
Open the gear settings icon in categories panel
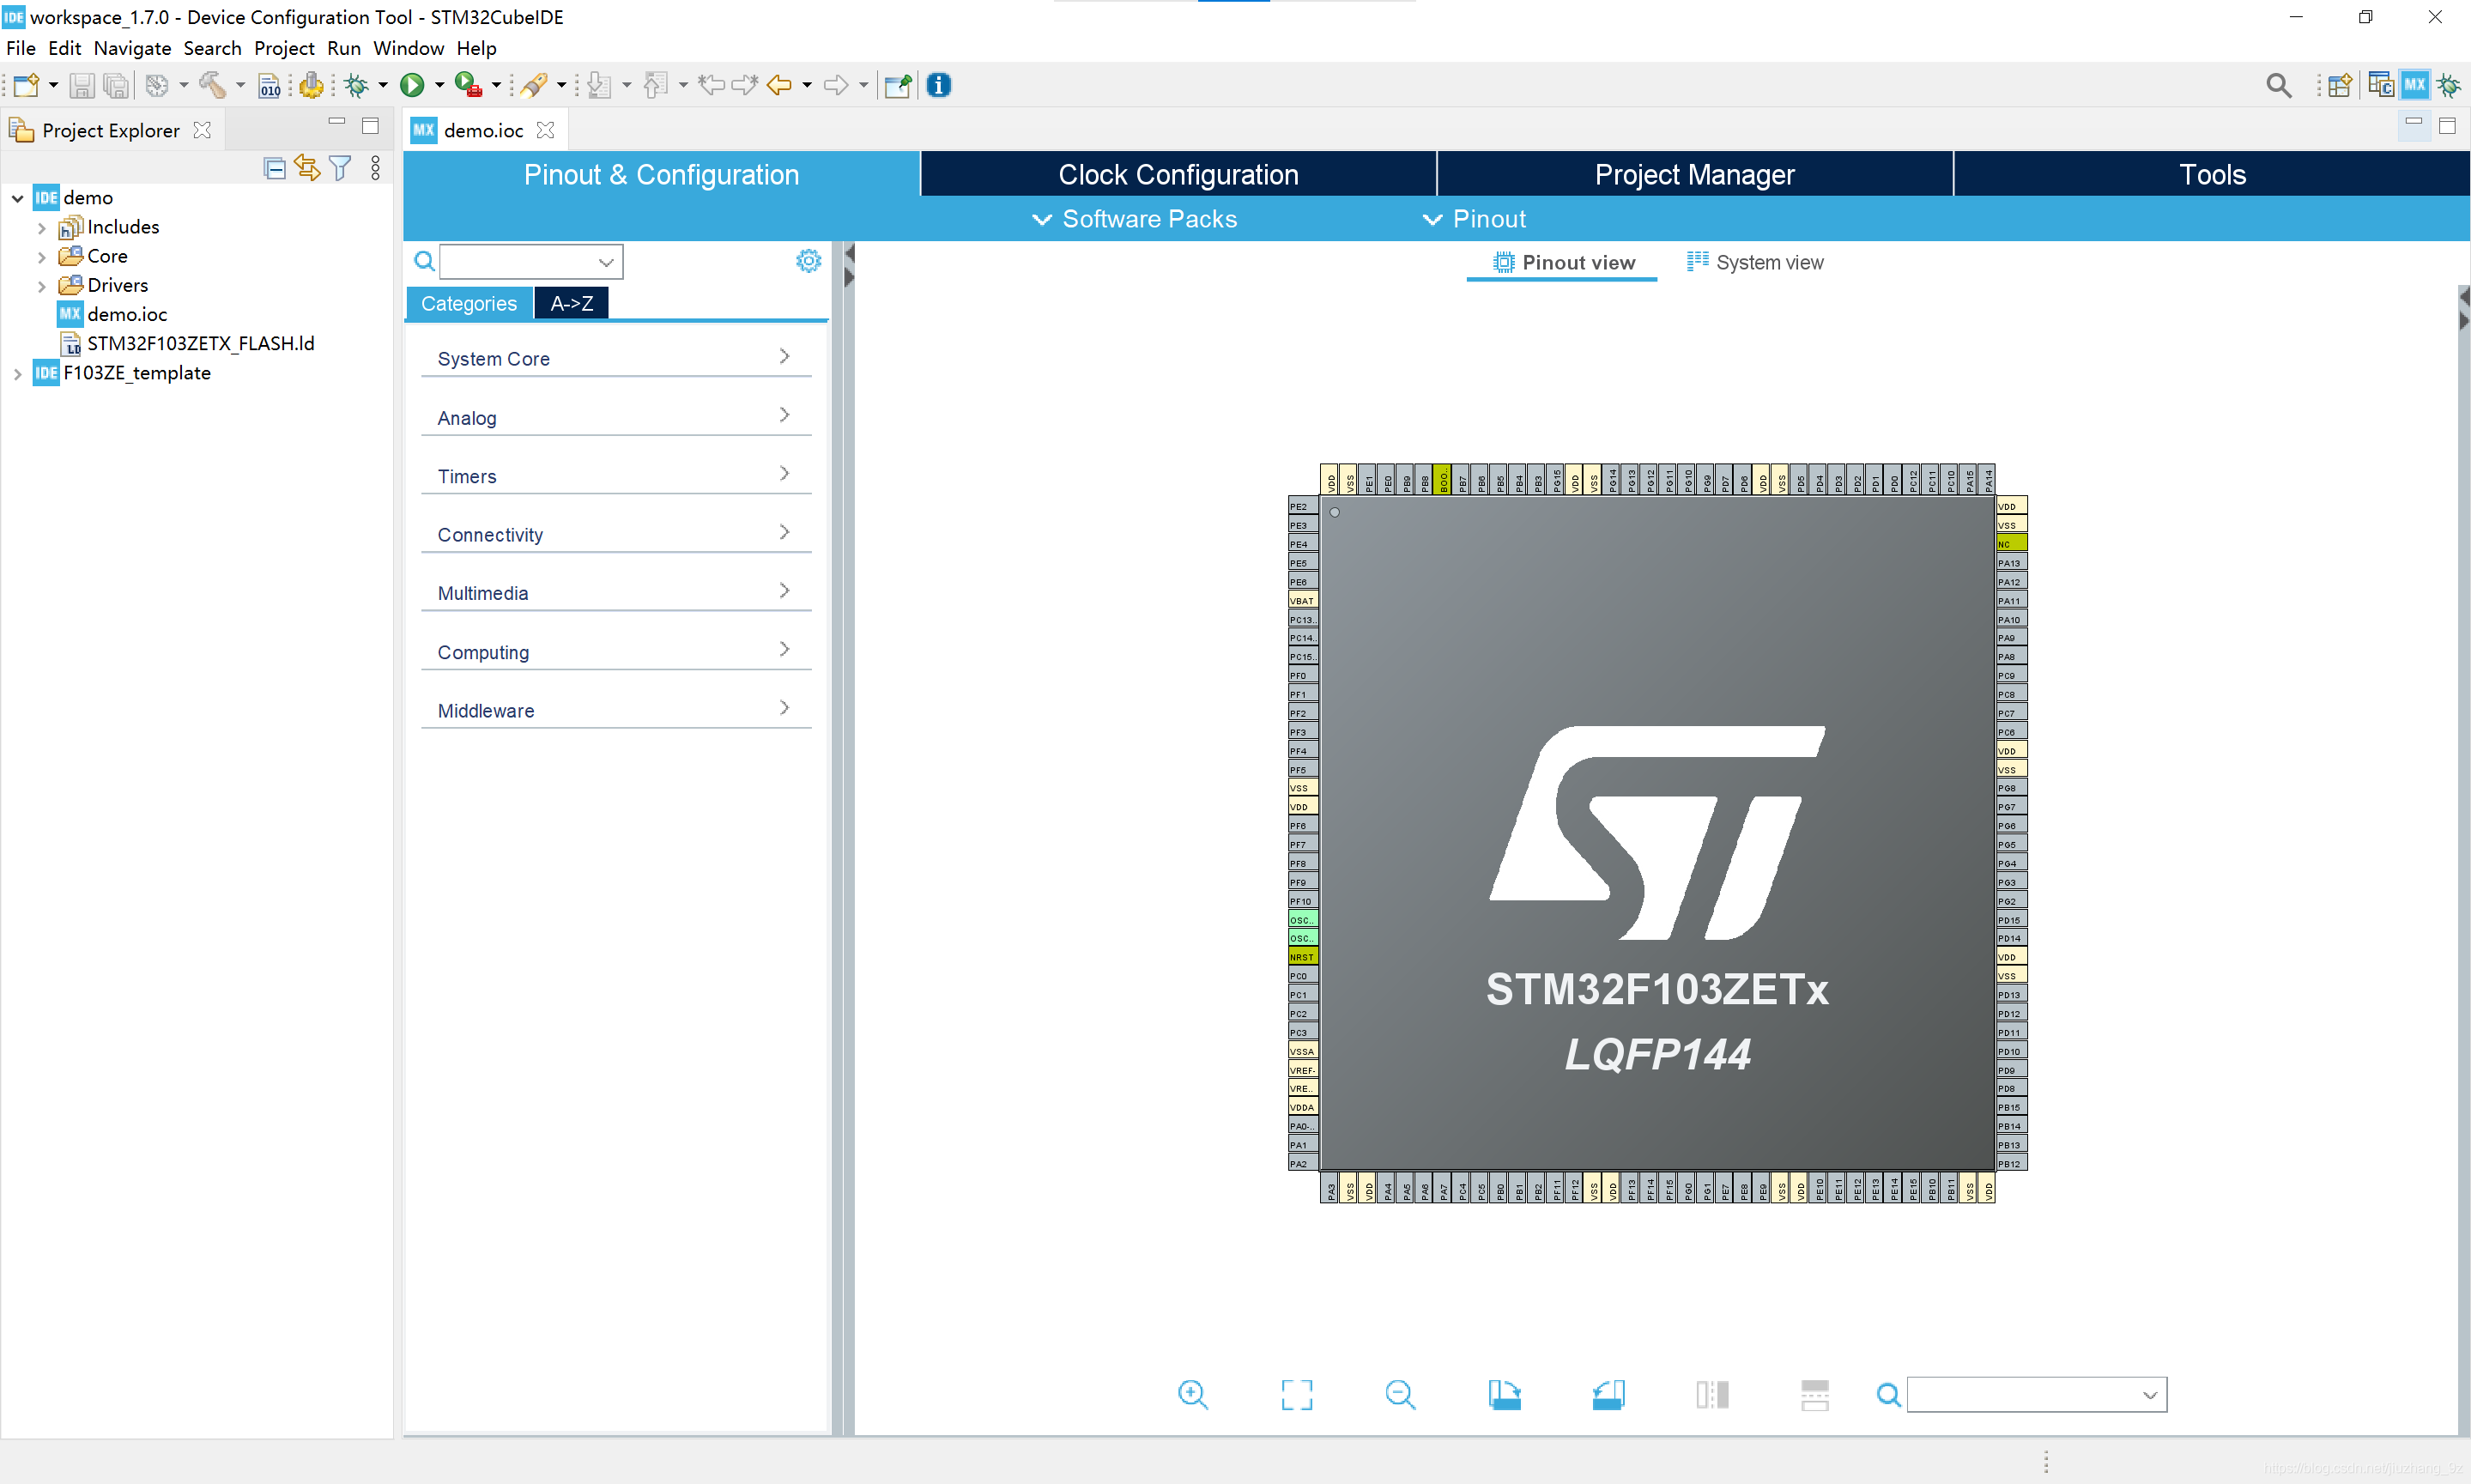pos(808,261)
